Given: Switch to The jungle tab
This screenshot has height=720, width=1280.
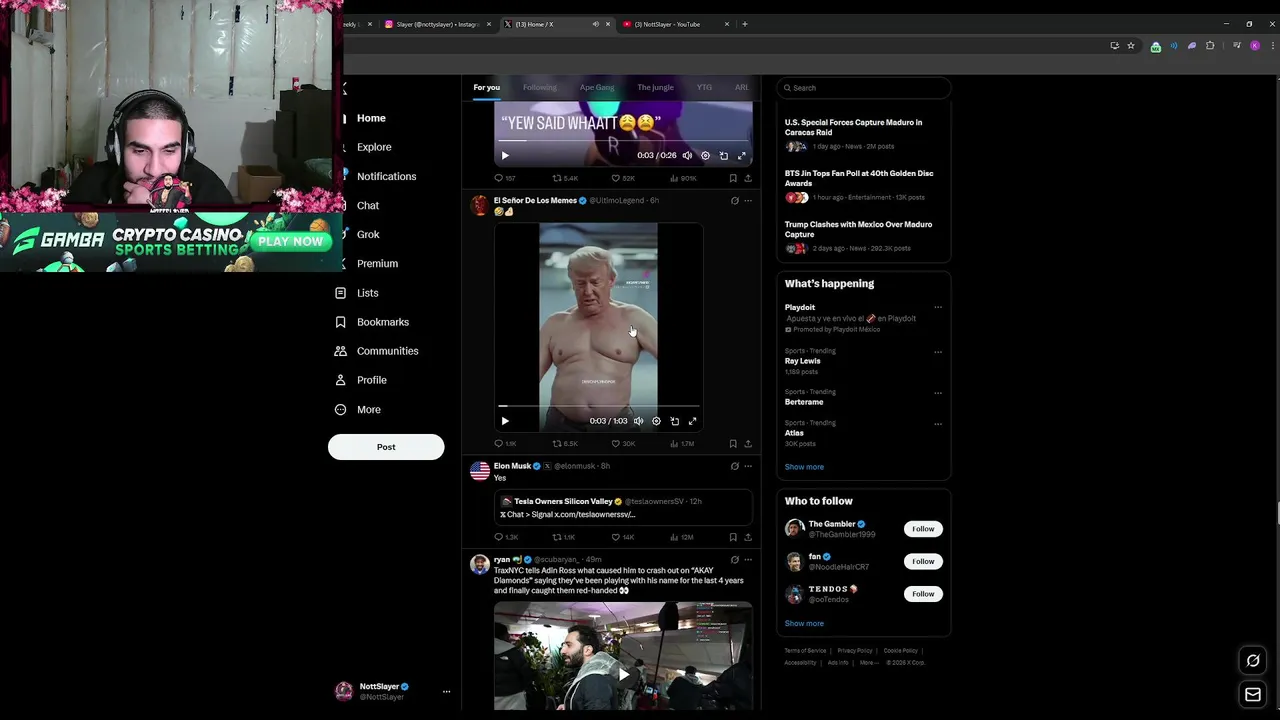Looking at the screenshot, I should (x=655, y=87).
